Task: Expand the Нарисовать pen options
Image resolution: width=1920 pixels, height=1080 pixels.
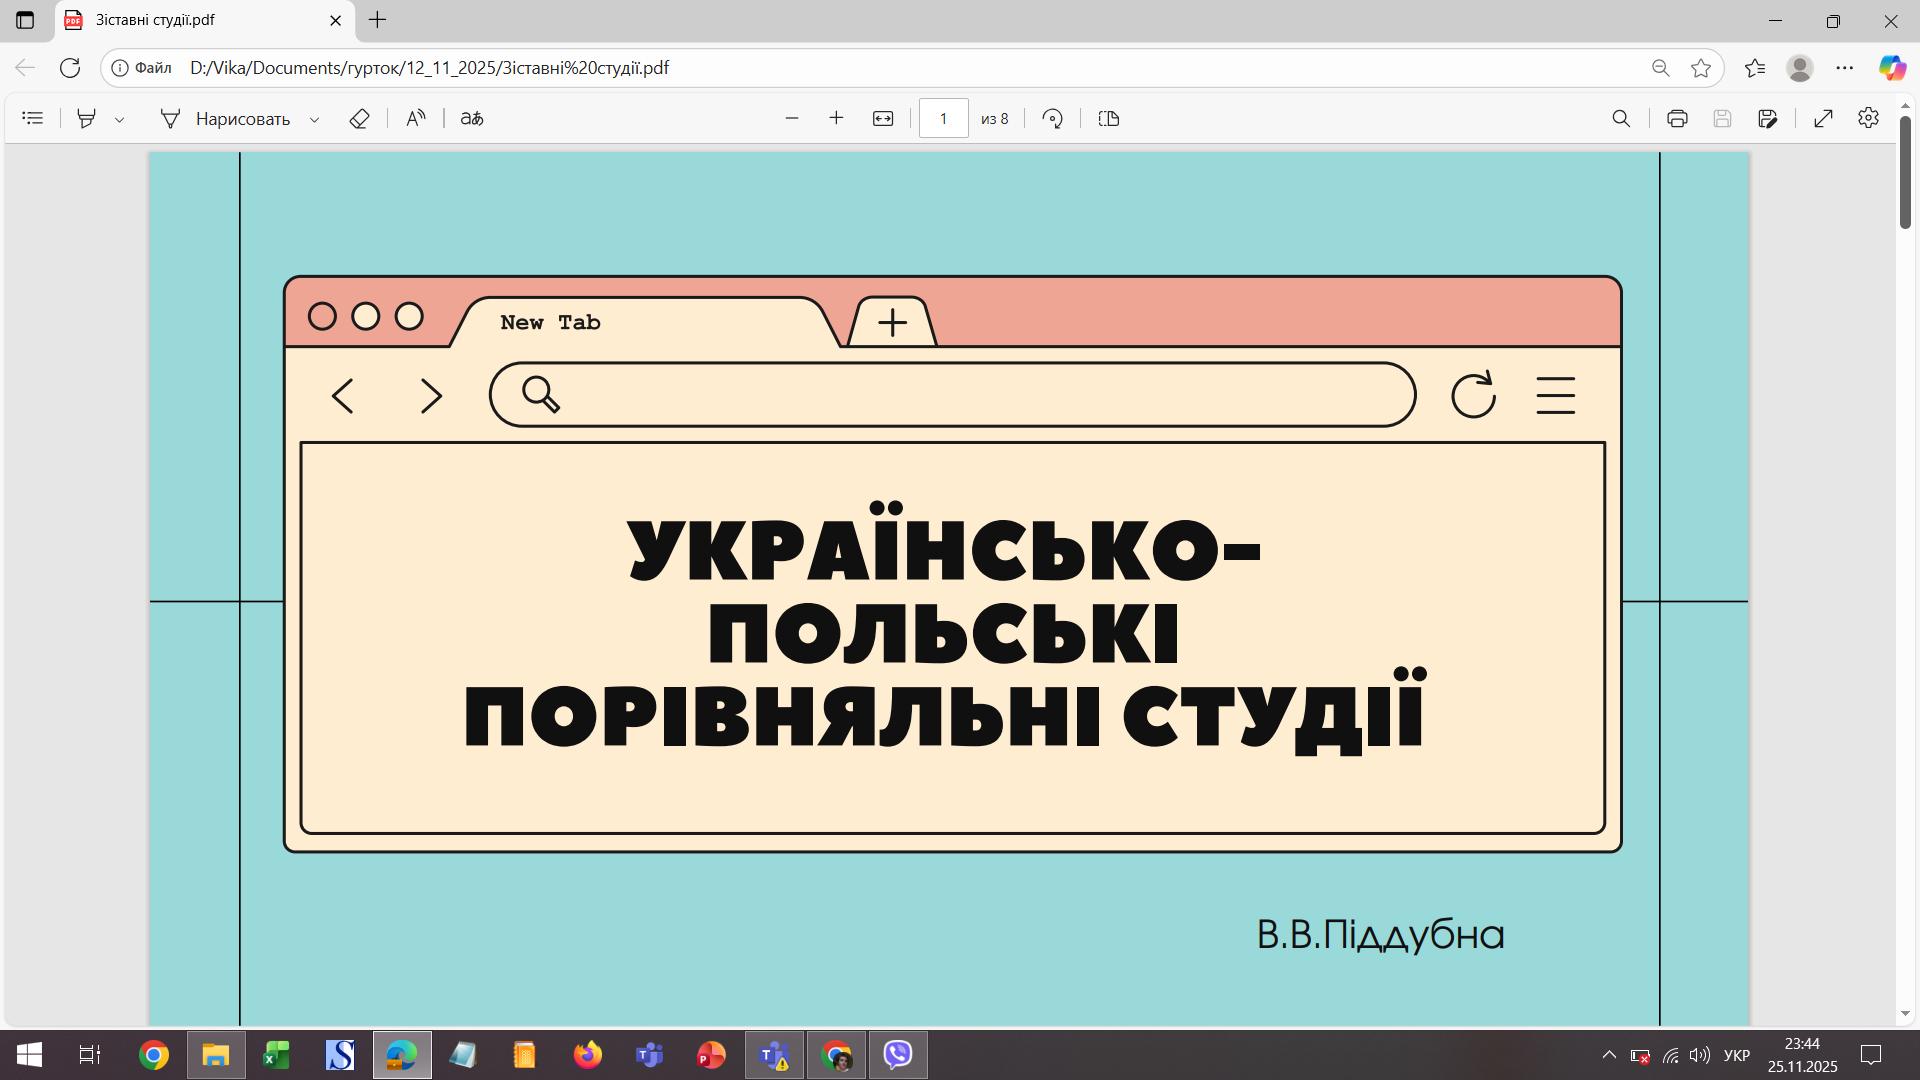Action: coord(314,119)
